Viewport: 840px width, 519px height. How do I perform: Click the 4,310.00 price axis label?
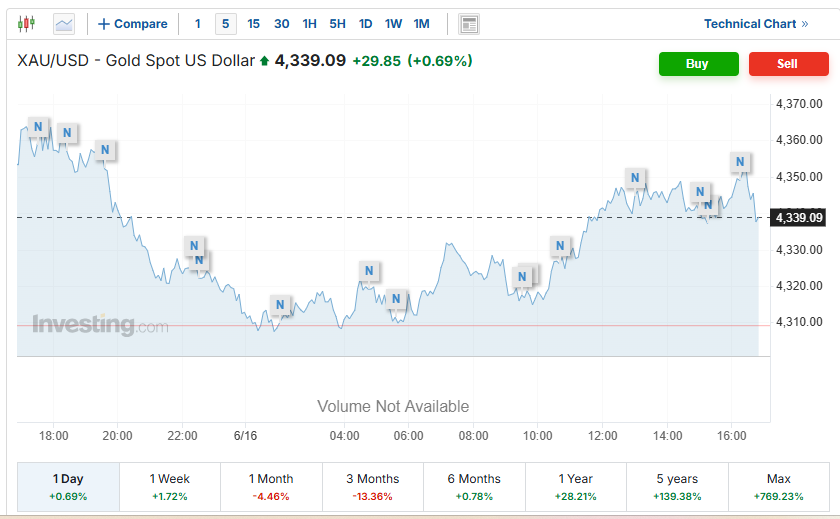[x=799, y=322]
